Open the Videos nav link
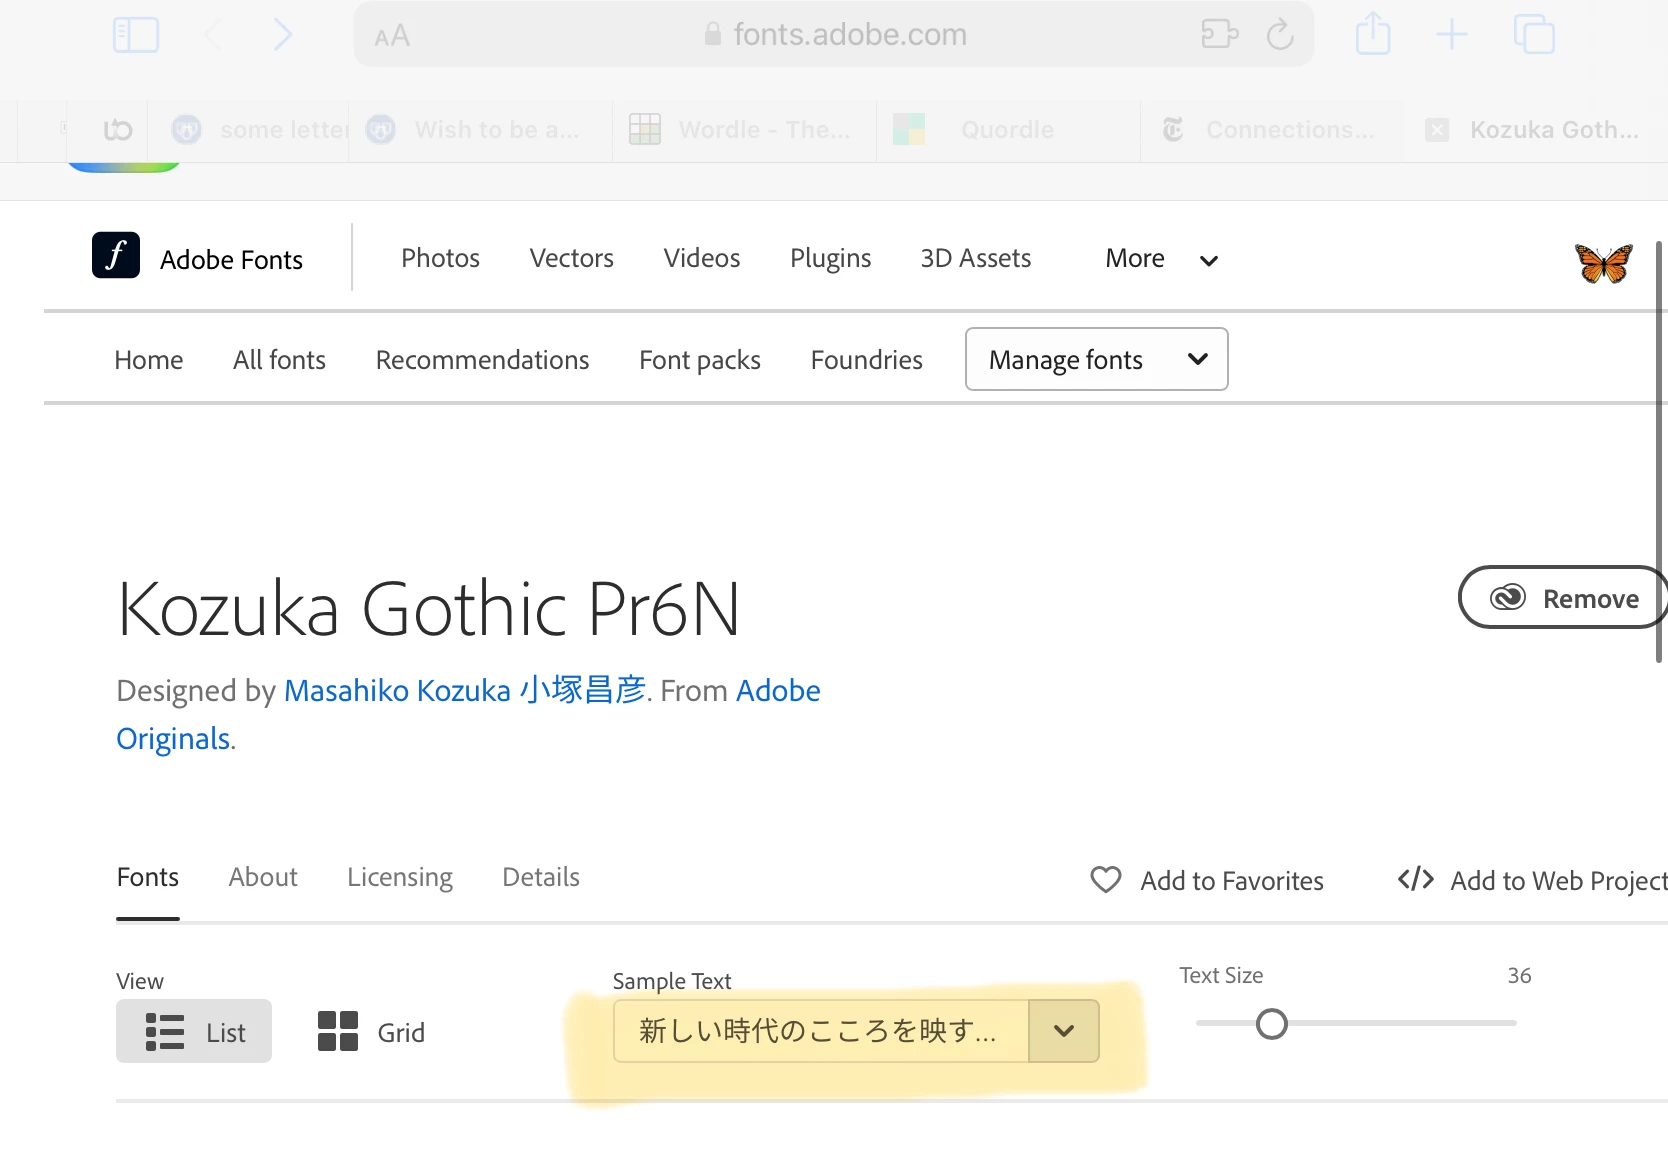1668x1149 pixels. (702, 258)
